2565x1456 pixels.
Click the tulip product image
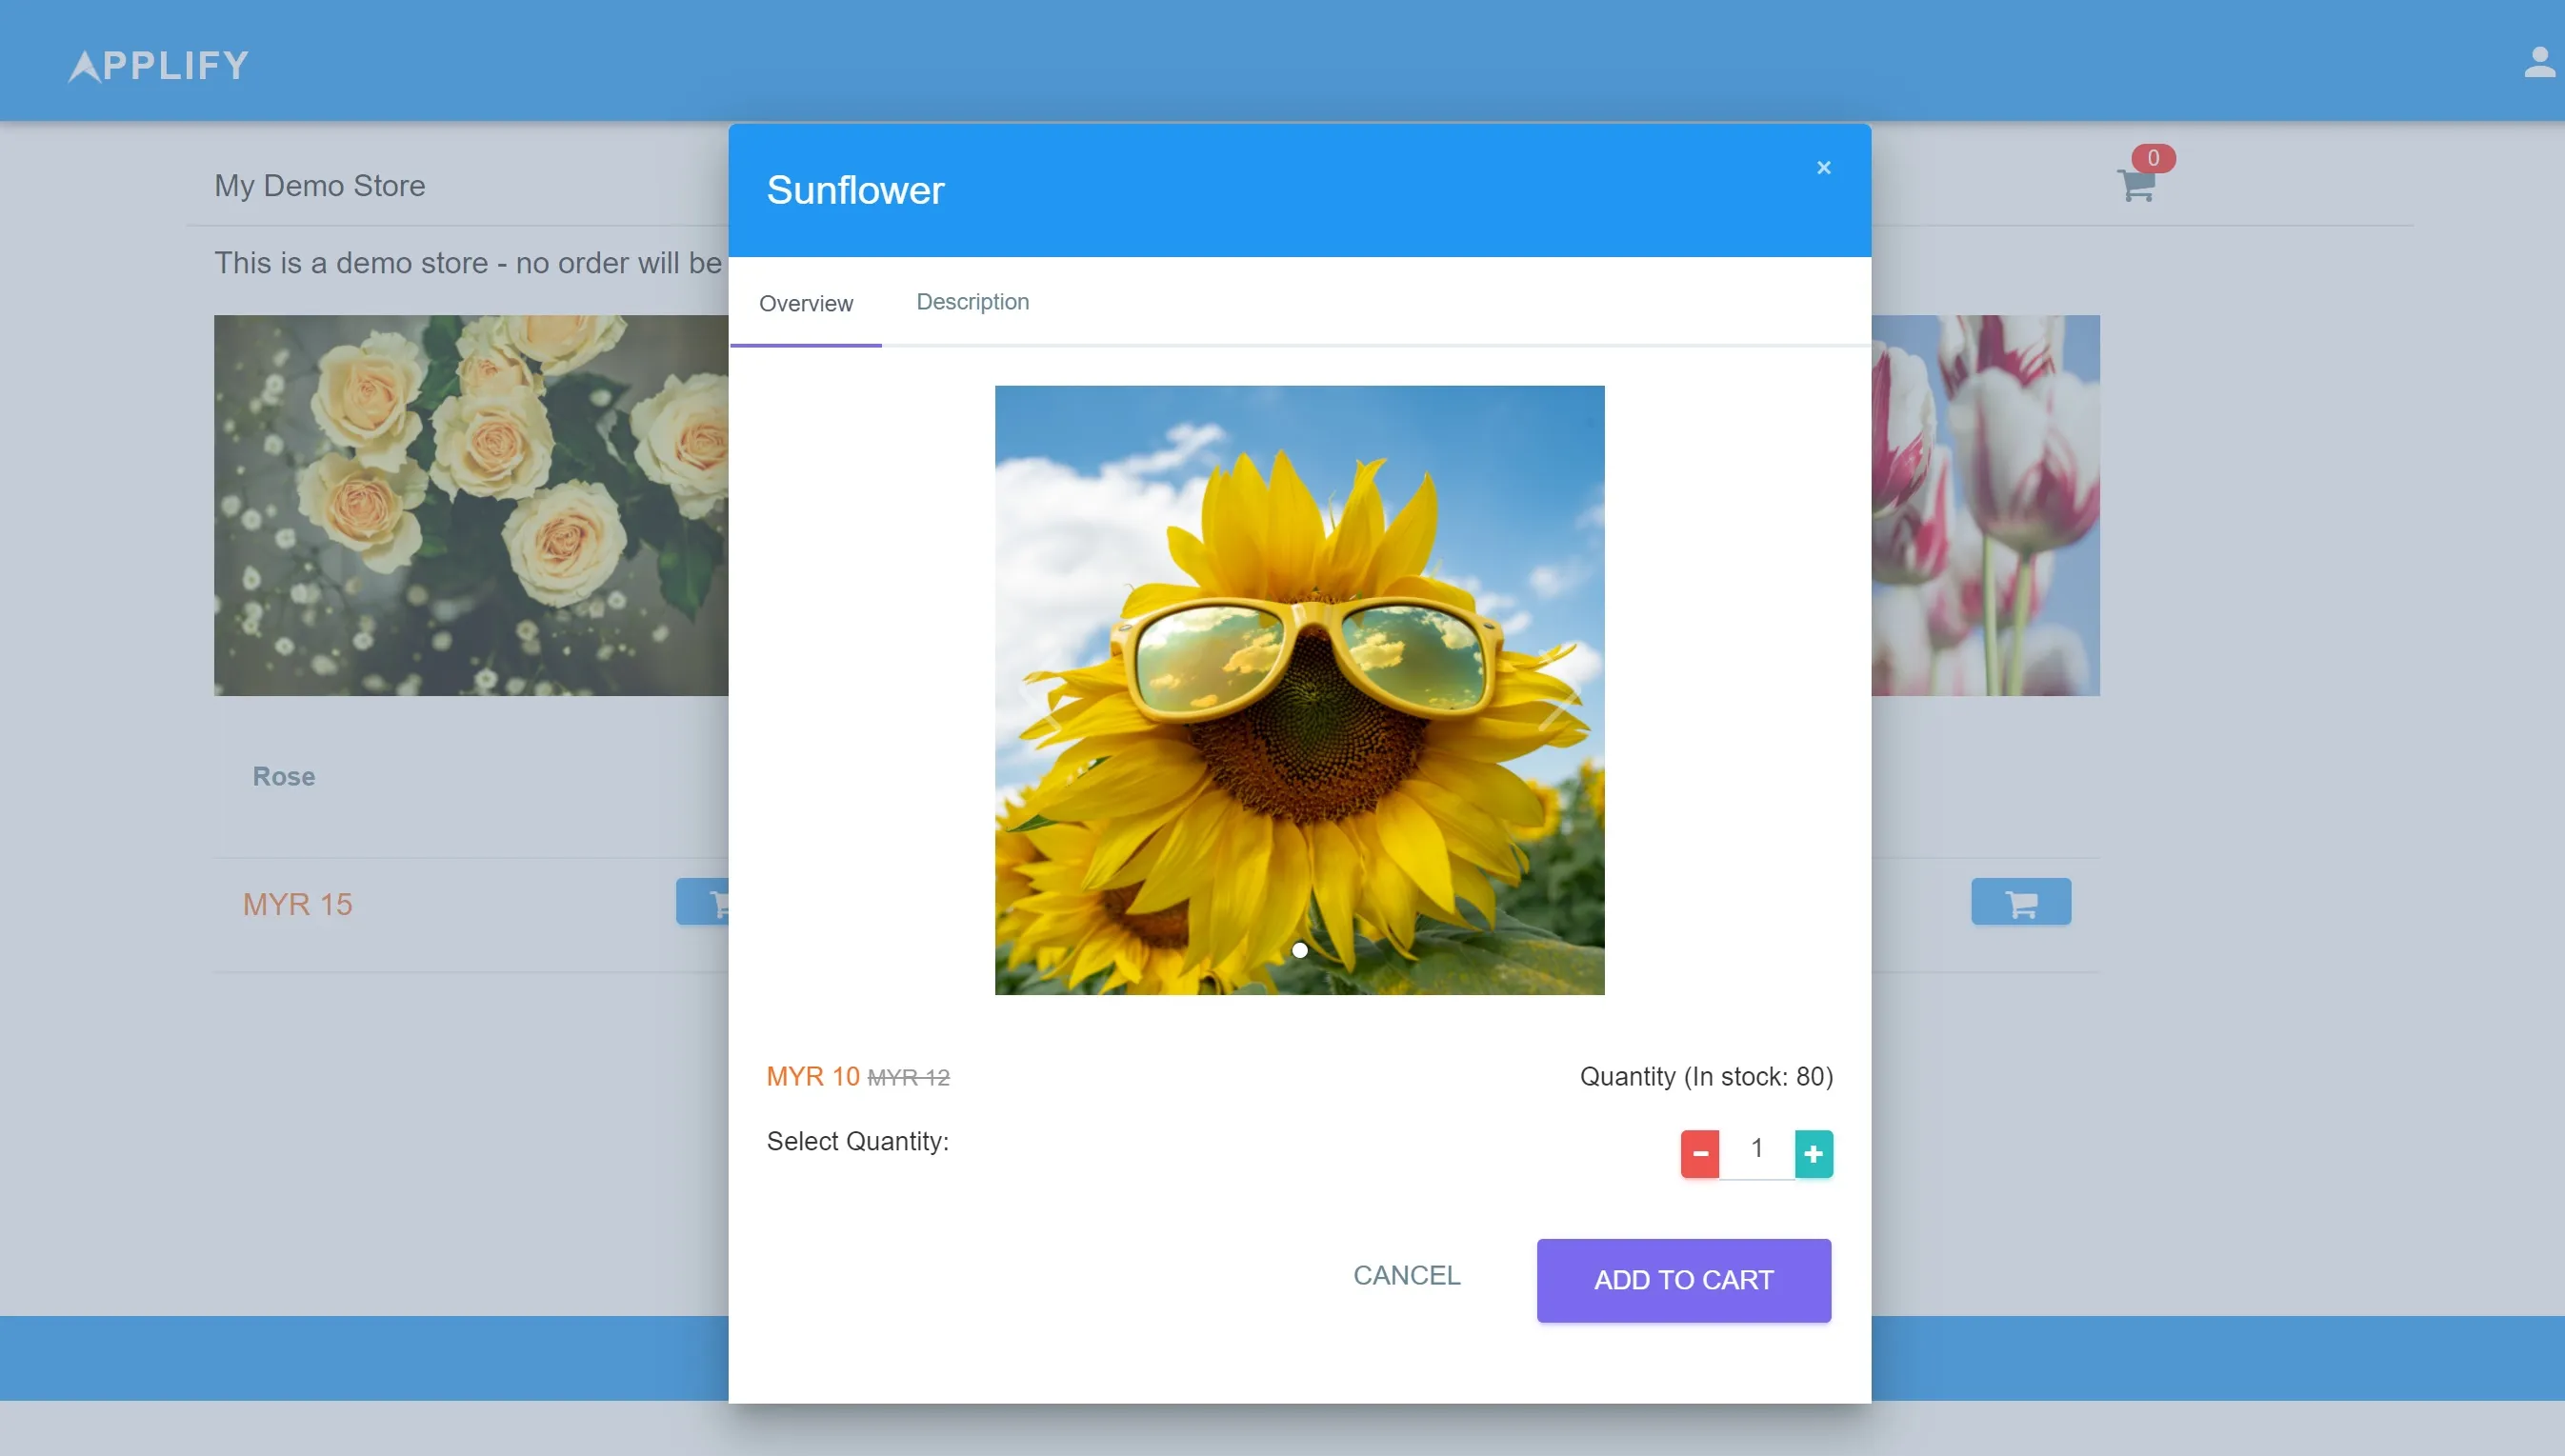tap(1985, 505)
